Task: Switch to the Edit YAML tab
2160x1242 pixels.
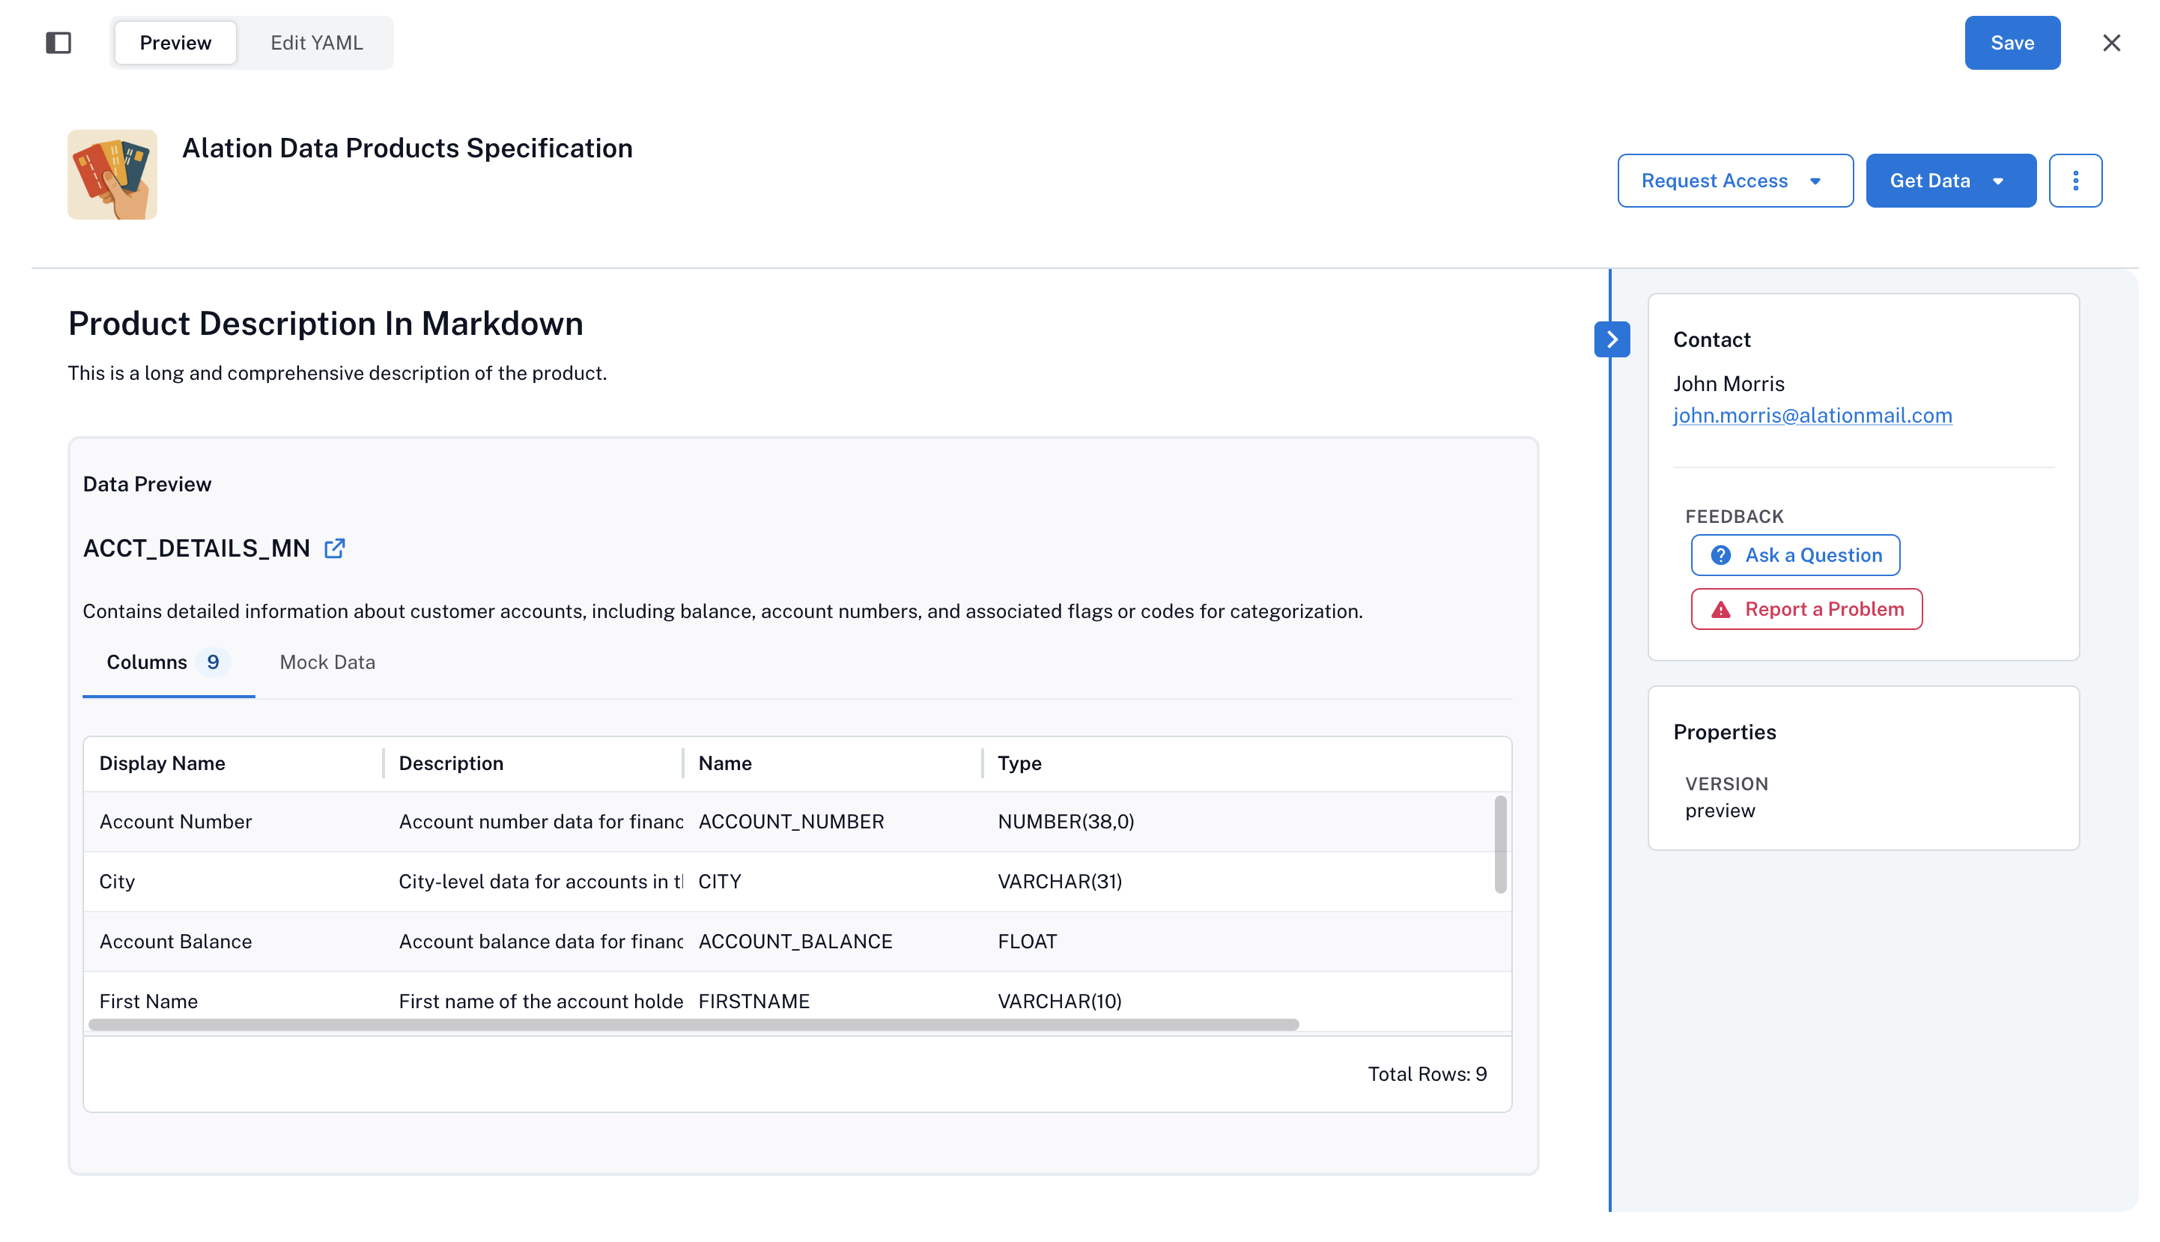Action: 315,42
